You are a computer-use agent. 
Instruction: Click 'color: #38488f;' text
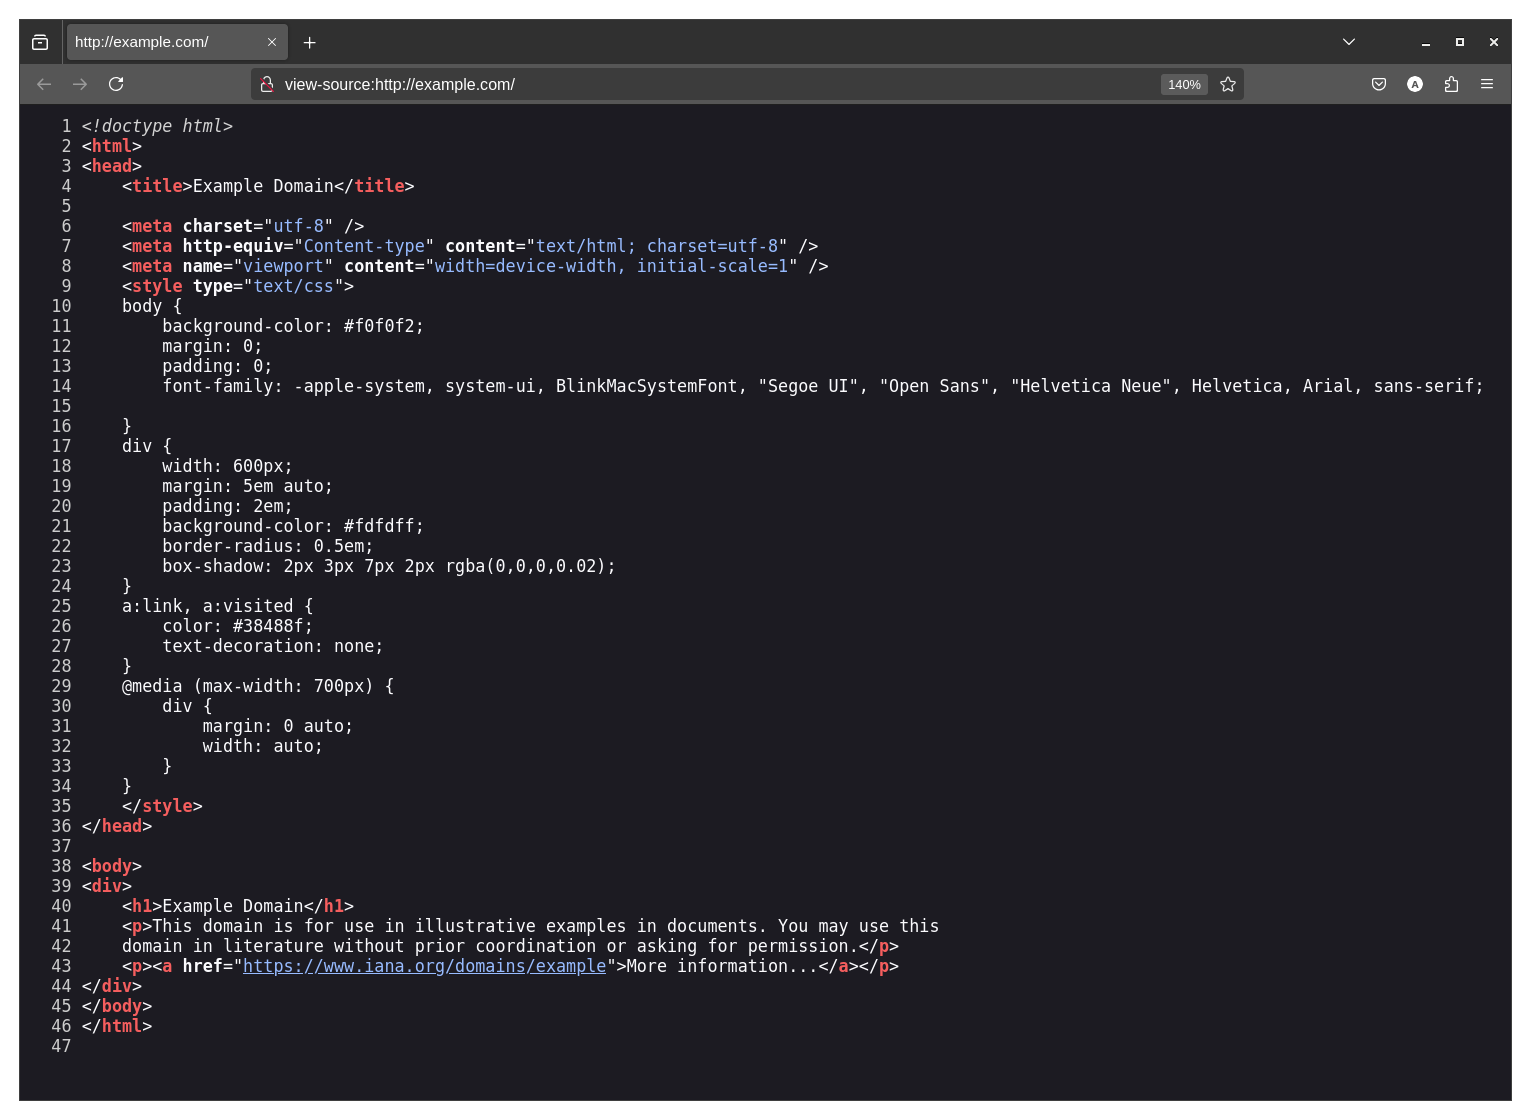click(237, 626)
